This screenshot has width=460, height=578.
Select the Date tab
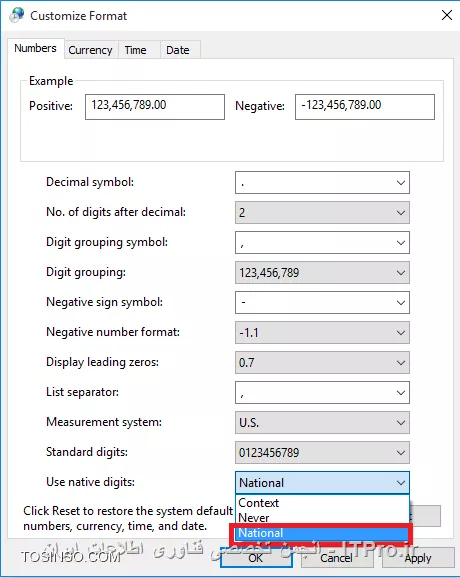(178, 50)
